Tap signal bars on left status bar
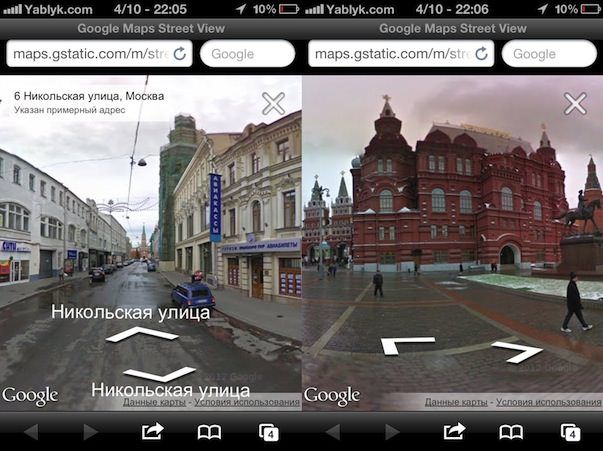Screen dimensions: 603x451 point(13,9)
